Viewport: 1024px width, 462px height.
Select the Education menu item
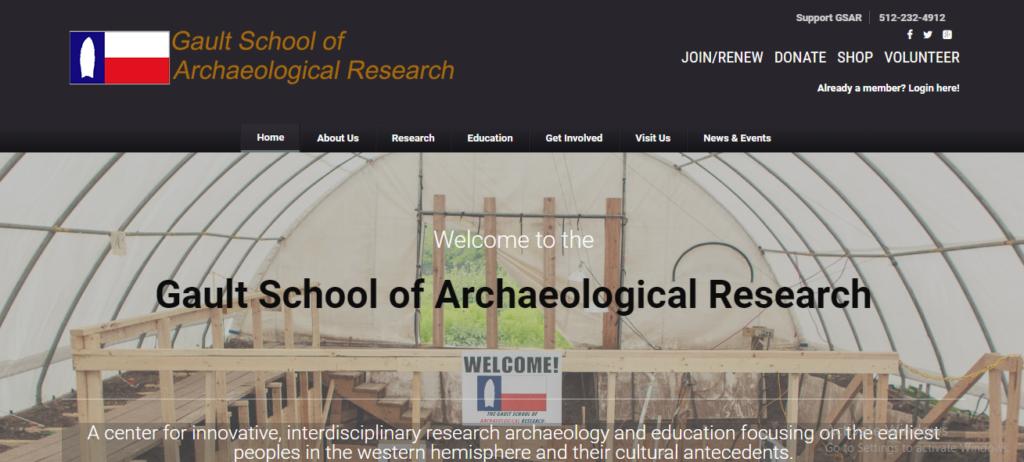tap(490, 138)
